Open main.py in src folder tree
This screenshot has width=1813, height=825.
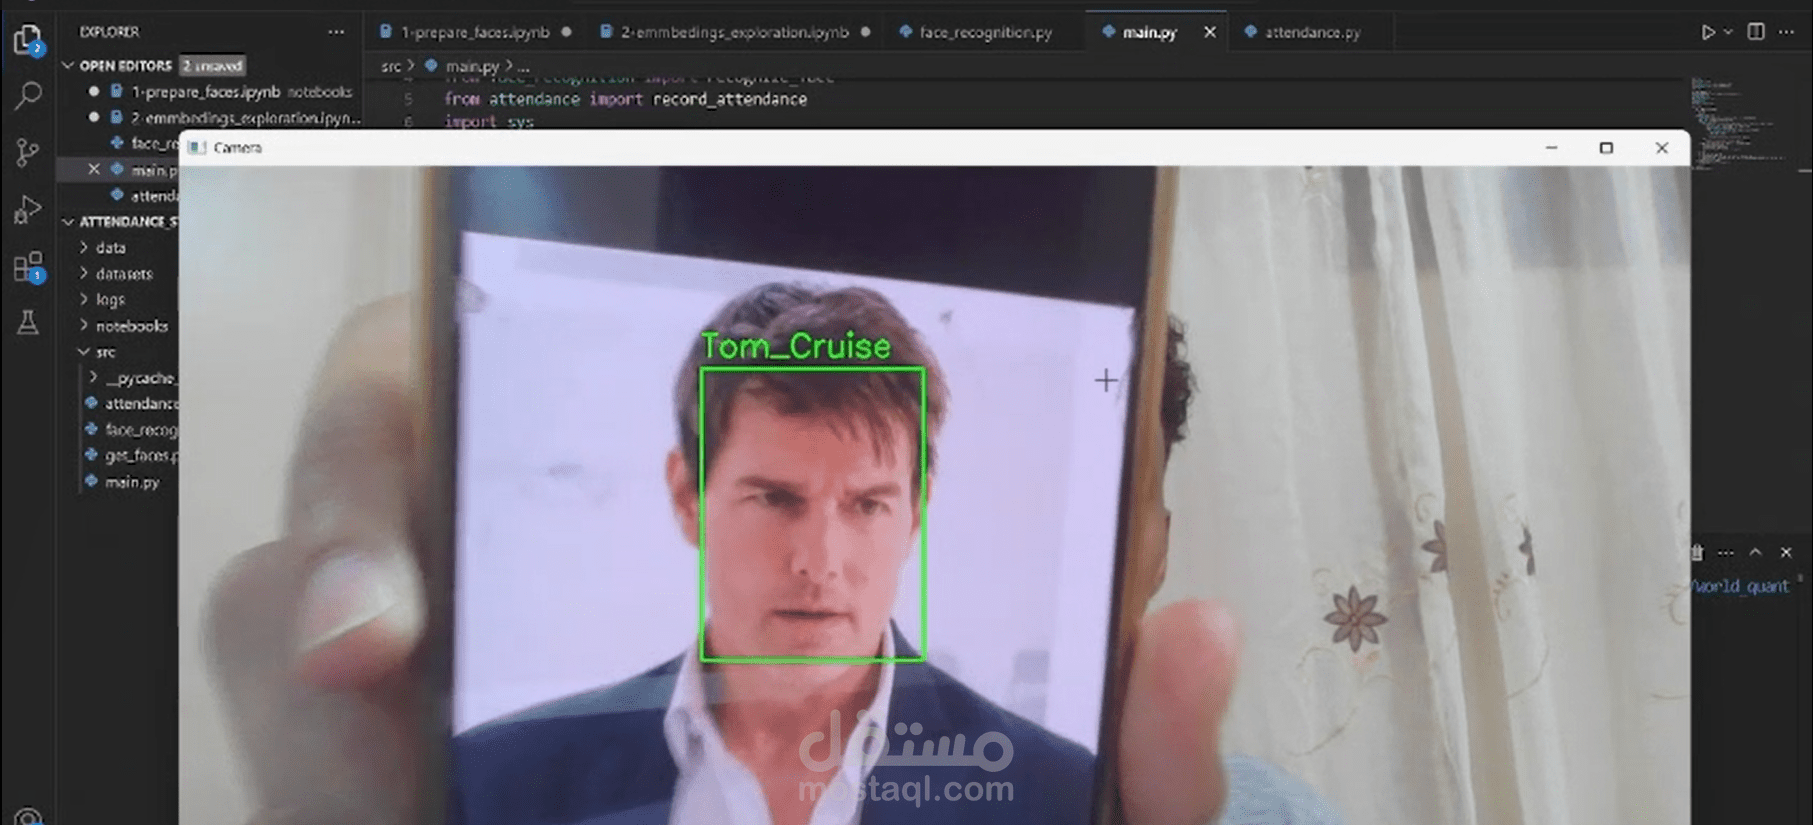132,482
